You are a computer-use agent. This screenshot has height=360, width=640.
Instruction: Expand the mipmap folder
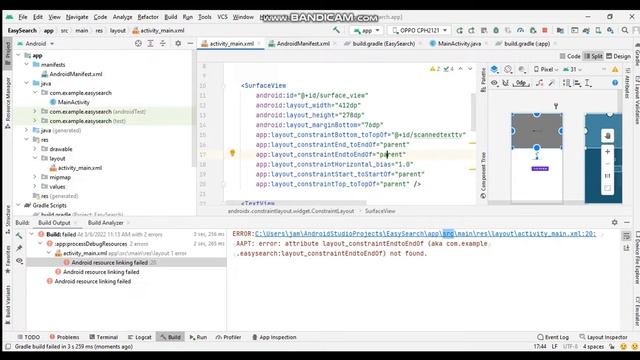(x=35, y=177)
